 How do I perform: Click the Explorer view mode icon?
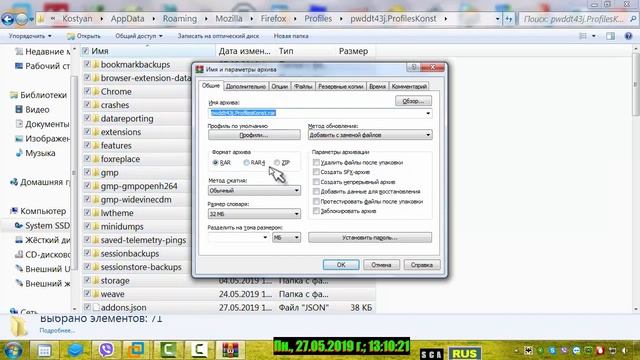(583, 36)
